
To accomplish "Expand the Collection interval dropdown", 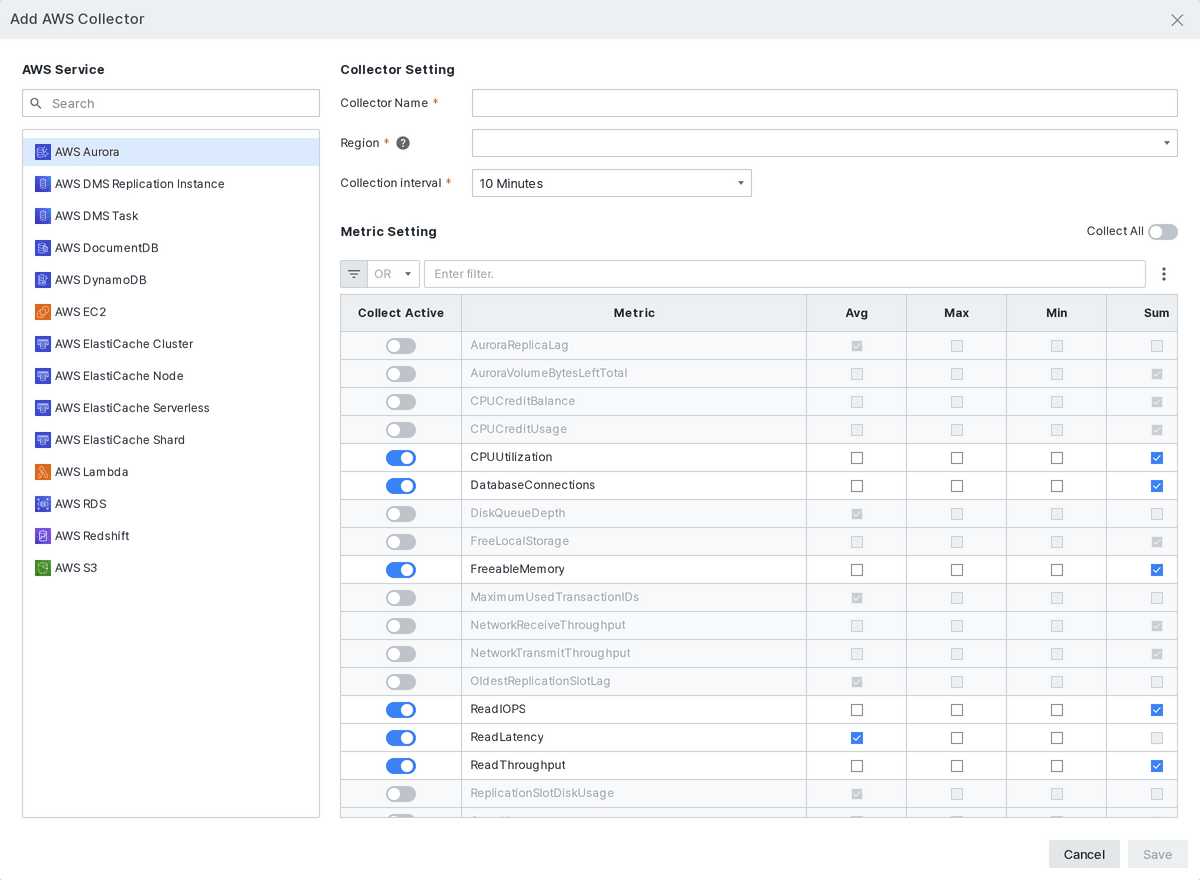I will click(x=612, y=183).
